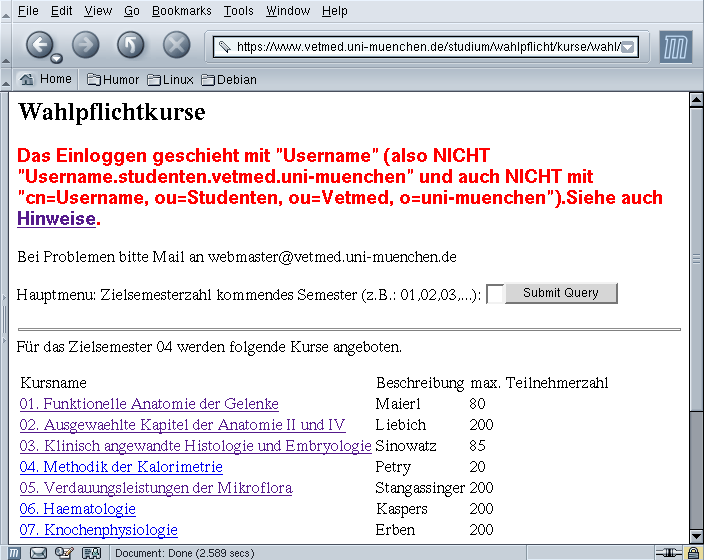Click the security padlock icon

click(x=693, y=553)
